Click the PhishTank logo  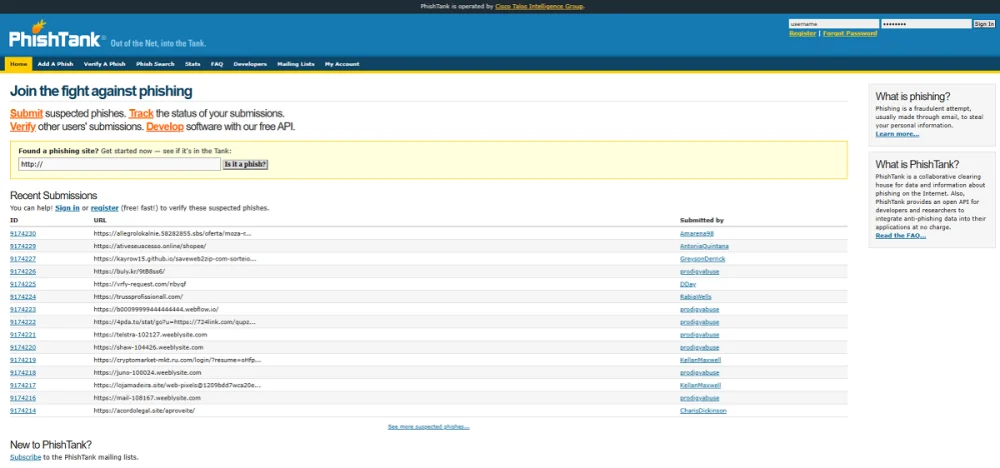click(x=57, y=39)
